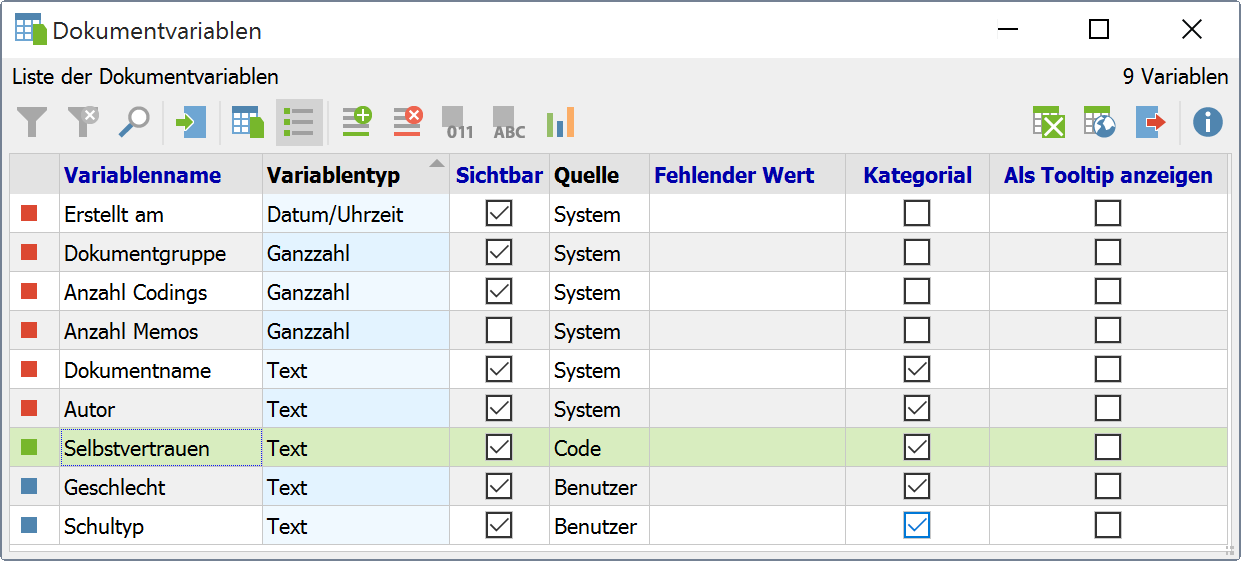This screenshot has width=1241, height=561.
Task: Switch to data editor table icon
Action: coord(247,122)
